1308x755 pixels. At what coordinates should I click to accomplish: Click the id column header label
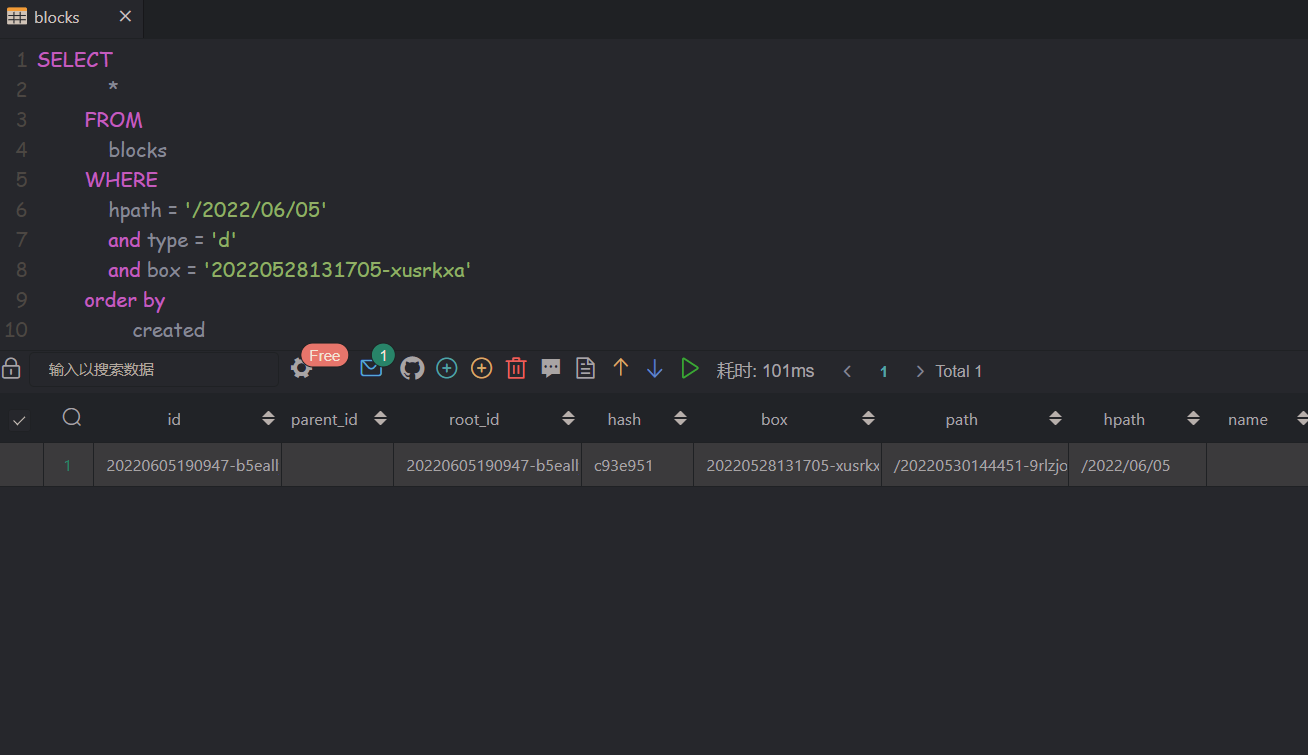click(x=174, y=420)
